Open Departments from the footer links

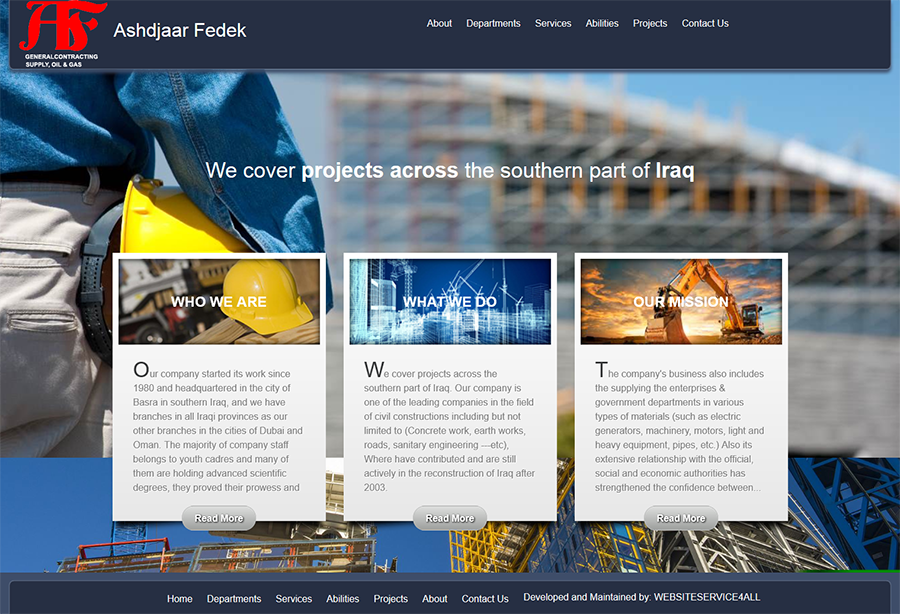click(x=234, y=599)
